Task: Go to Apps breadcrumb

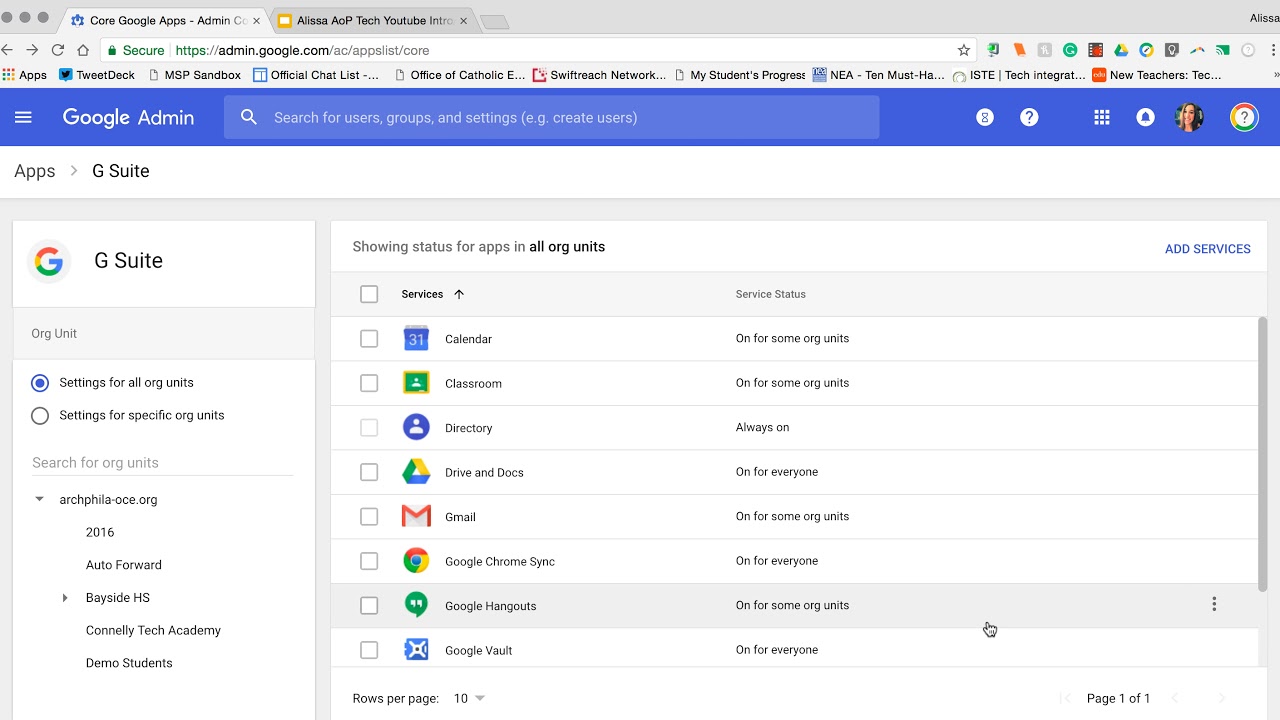Action: coord(35,171)
